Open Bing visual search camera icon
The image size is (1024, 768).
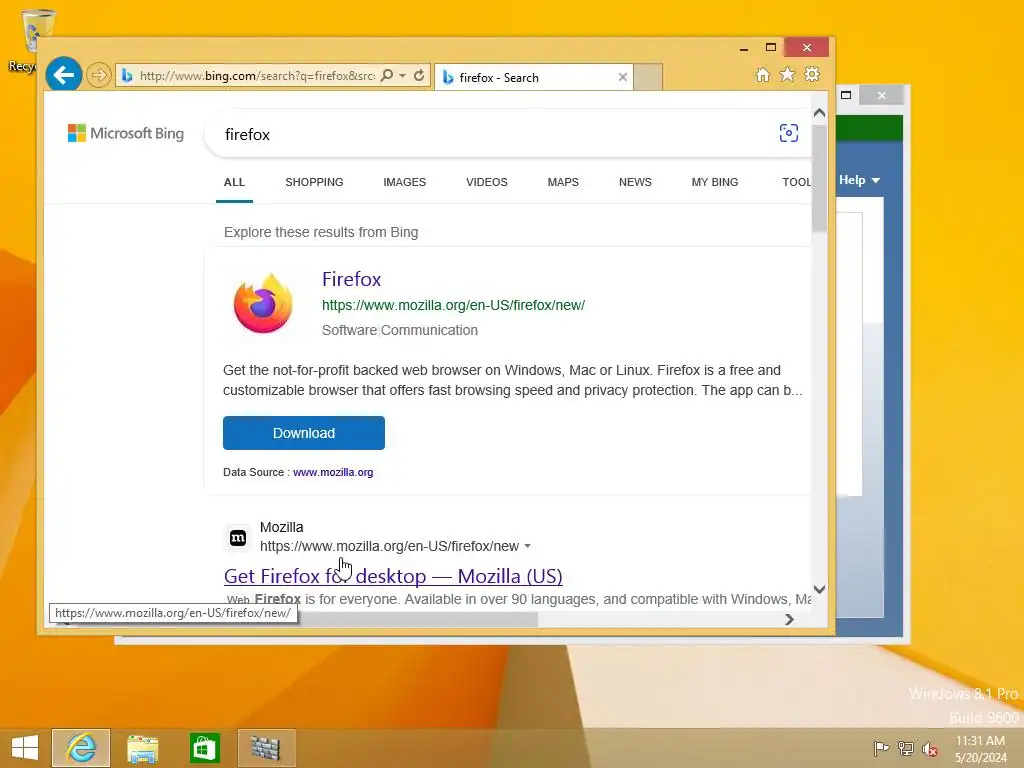coord(788,133)
